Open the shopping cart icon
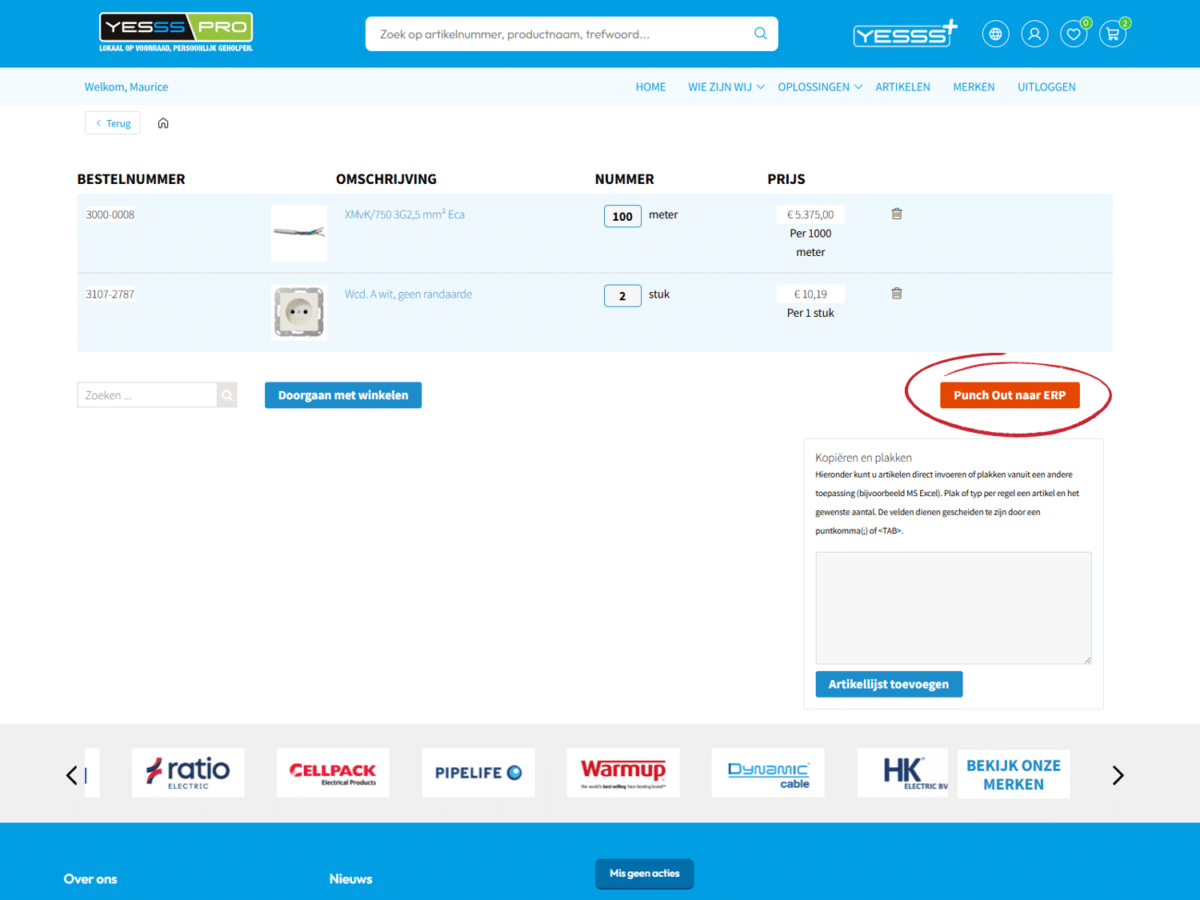Screen dimensions: 1200x900 [x=1113, y=34]
